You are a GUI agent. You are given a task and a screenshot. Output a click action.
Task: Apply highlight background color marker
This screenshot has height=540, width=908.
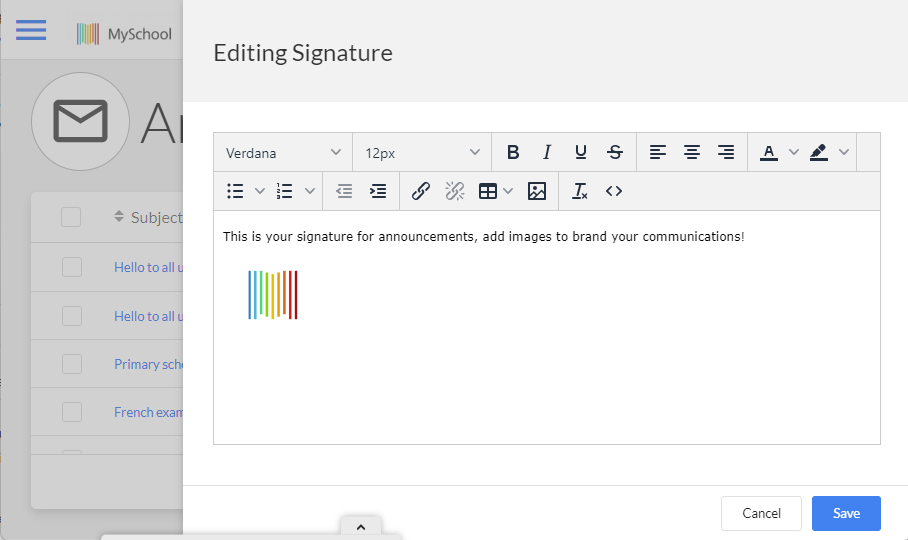pyautogui.click(x=818, y=152)
